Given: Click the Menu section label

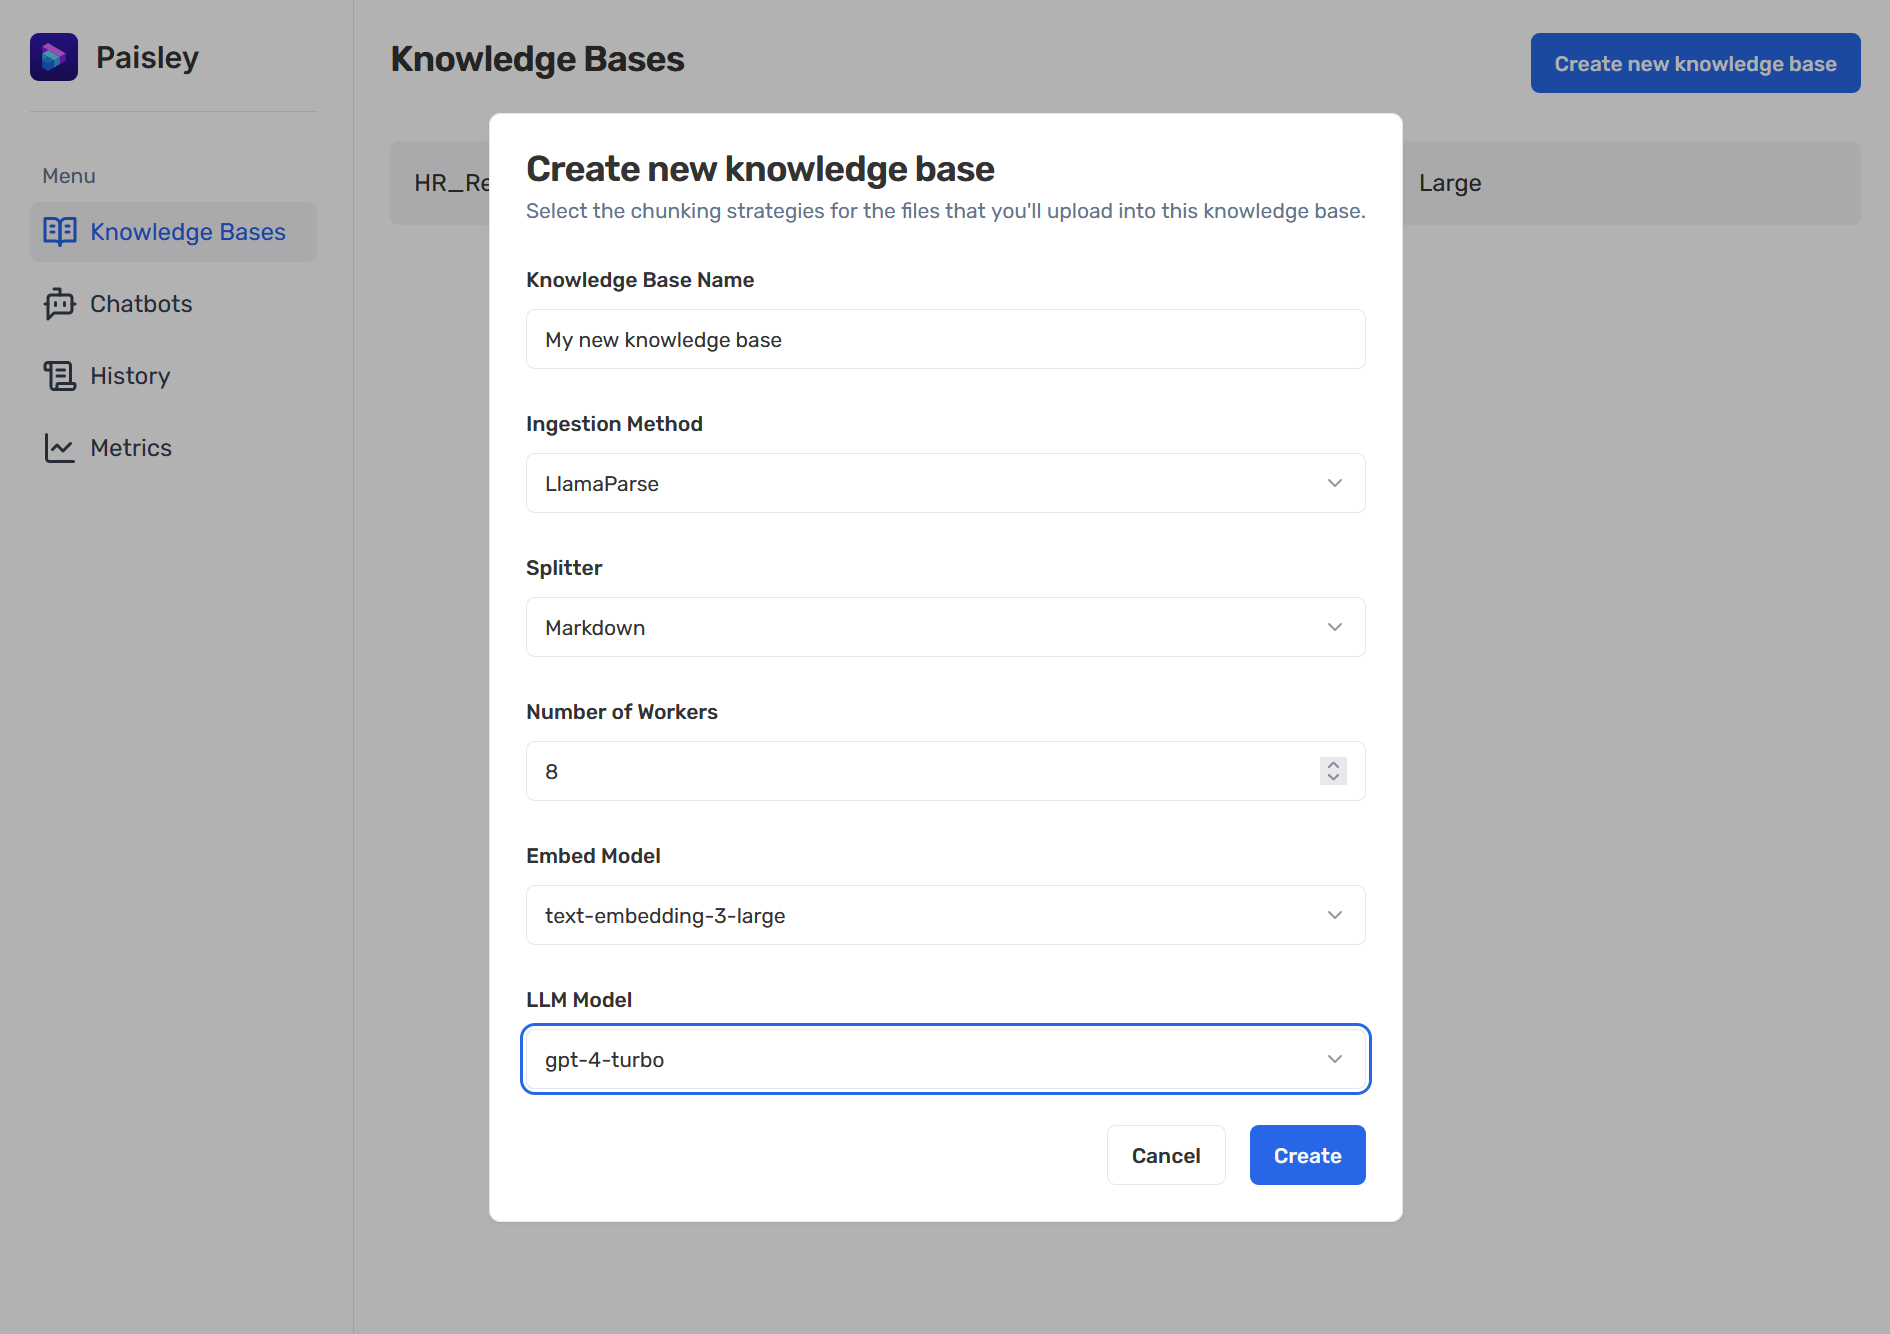Looking at the screenshot, I should [69, 176].
